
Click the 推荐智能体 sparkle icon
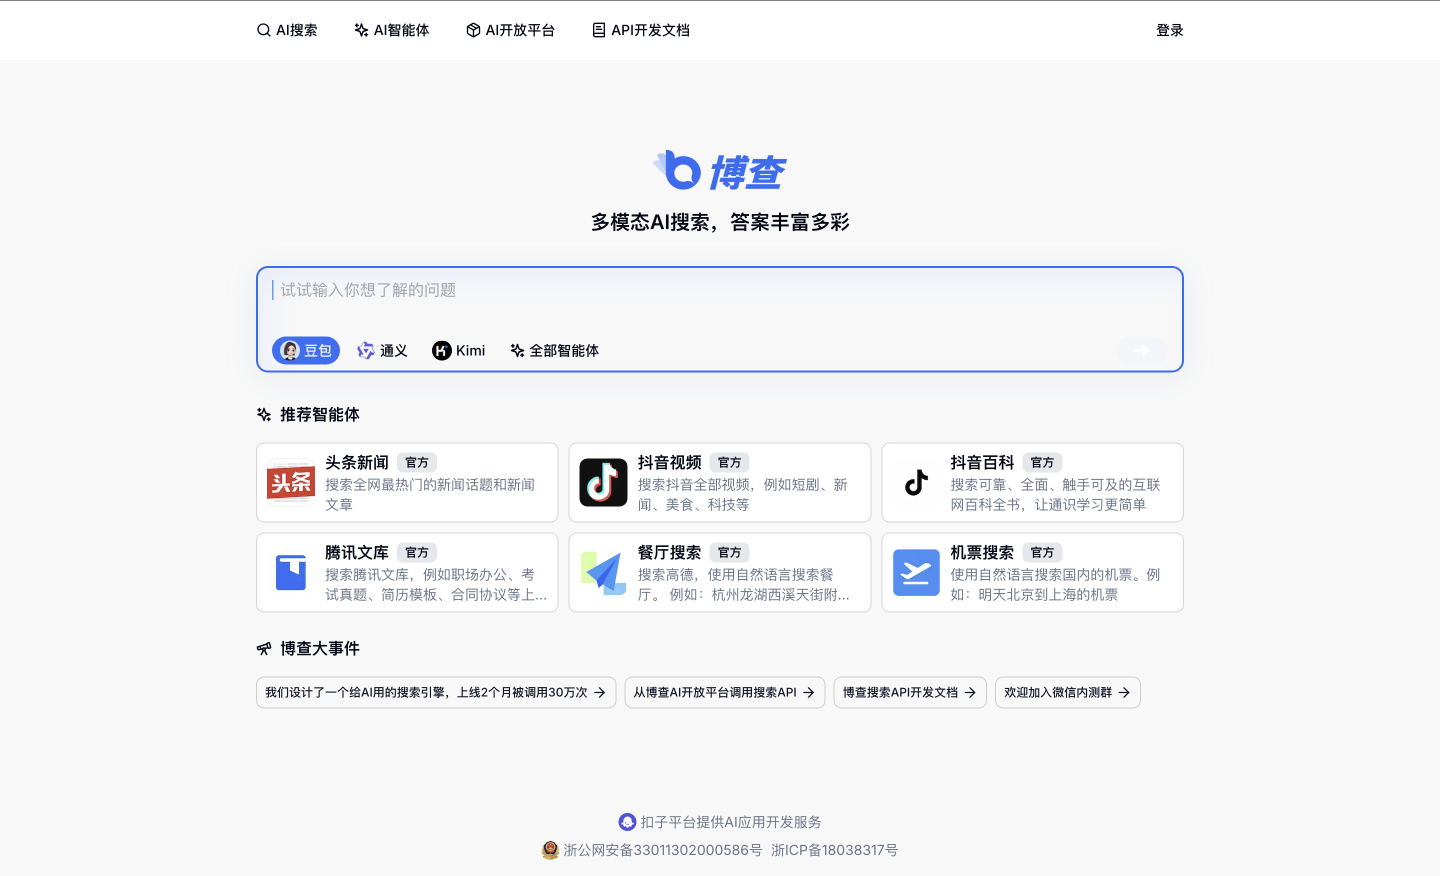point(264,414)
